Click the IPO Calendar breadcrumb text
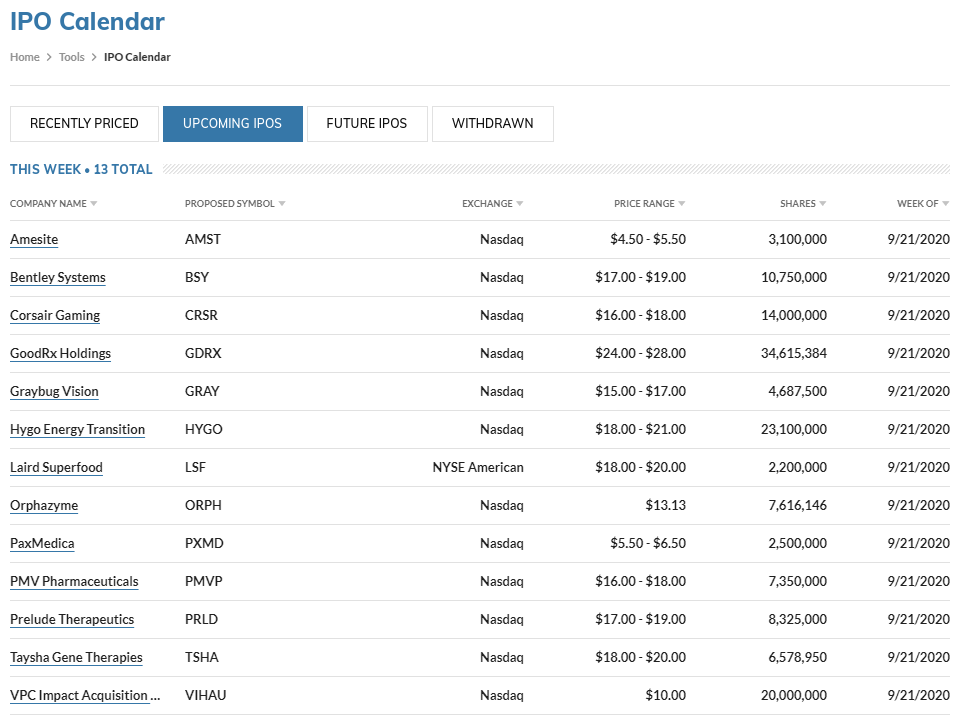 137,57
